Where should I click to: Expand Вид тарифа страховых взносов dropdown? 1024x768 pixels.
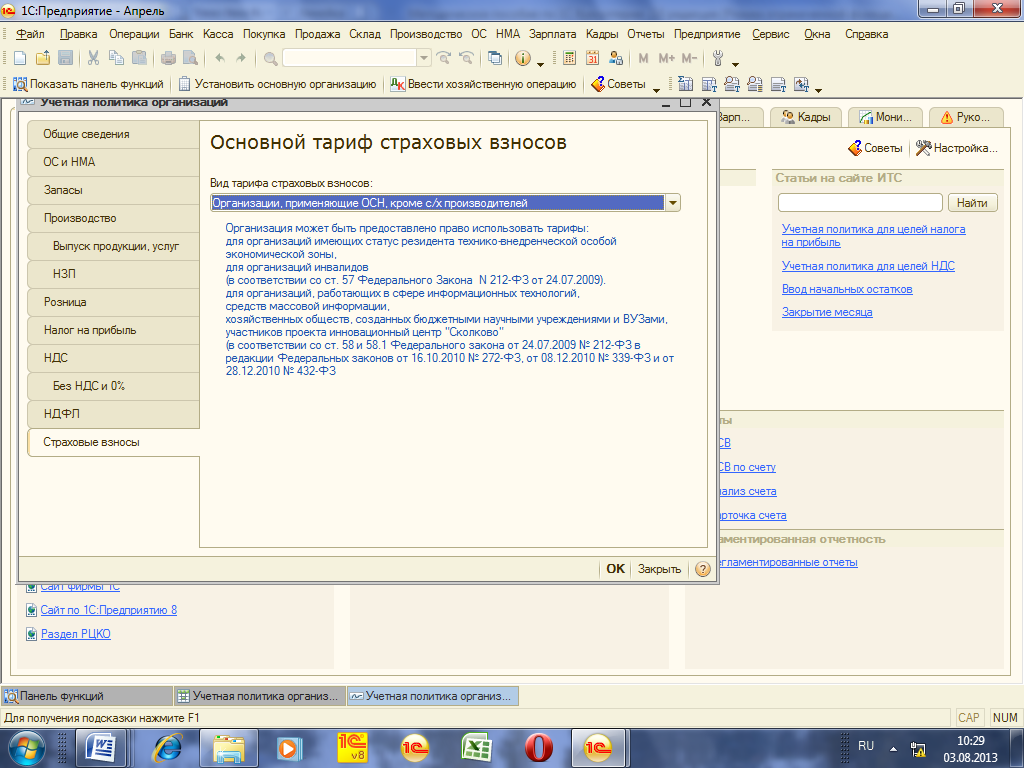point(673,203)
